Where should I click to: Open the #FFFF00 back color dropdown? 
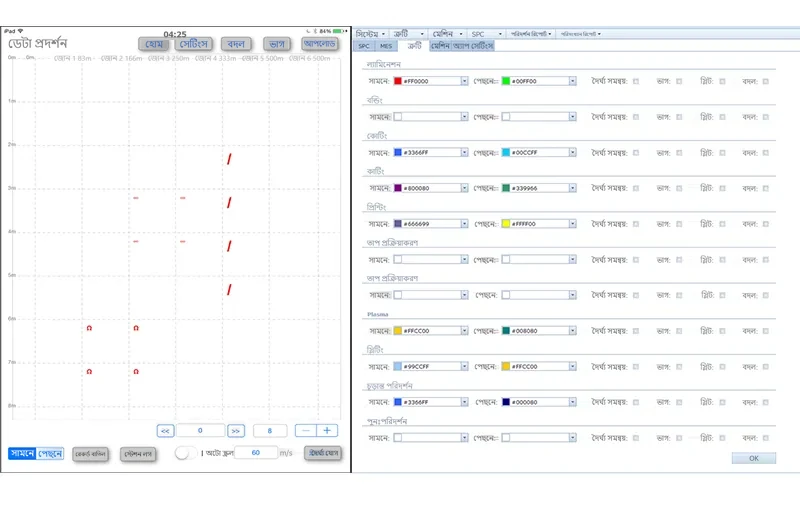[x=572, y=224]
